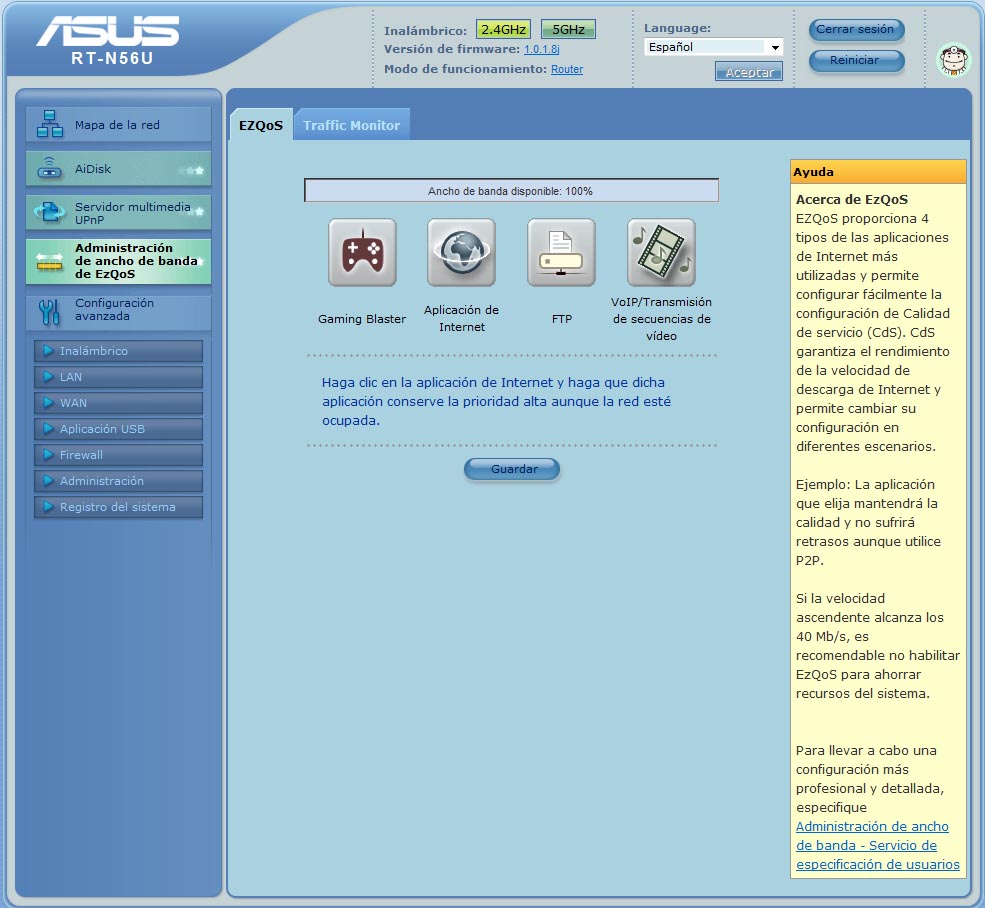Open Servidor multimedia UPnP section
This screenshot has width=985, height=908.
click(x=118, y=213)
